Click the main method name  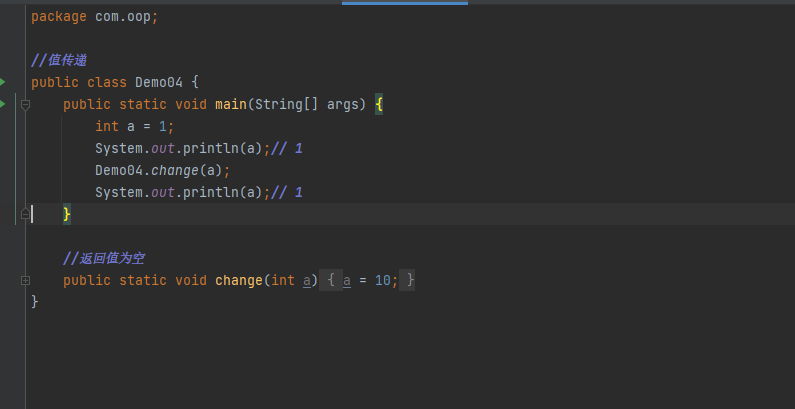tap(231, 104)
